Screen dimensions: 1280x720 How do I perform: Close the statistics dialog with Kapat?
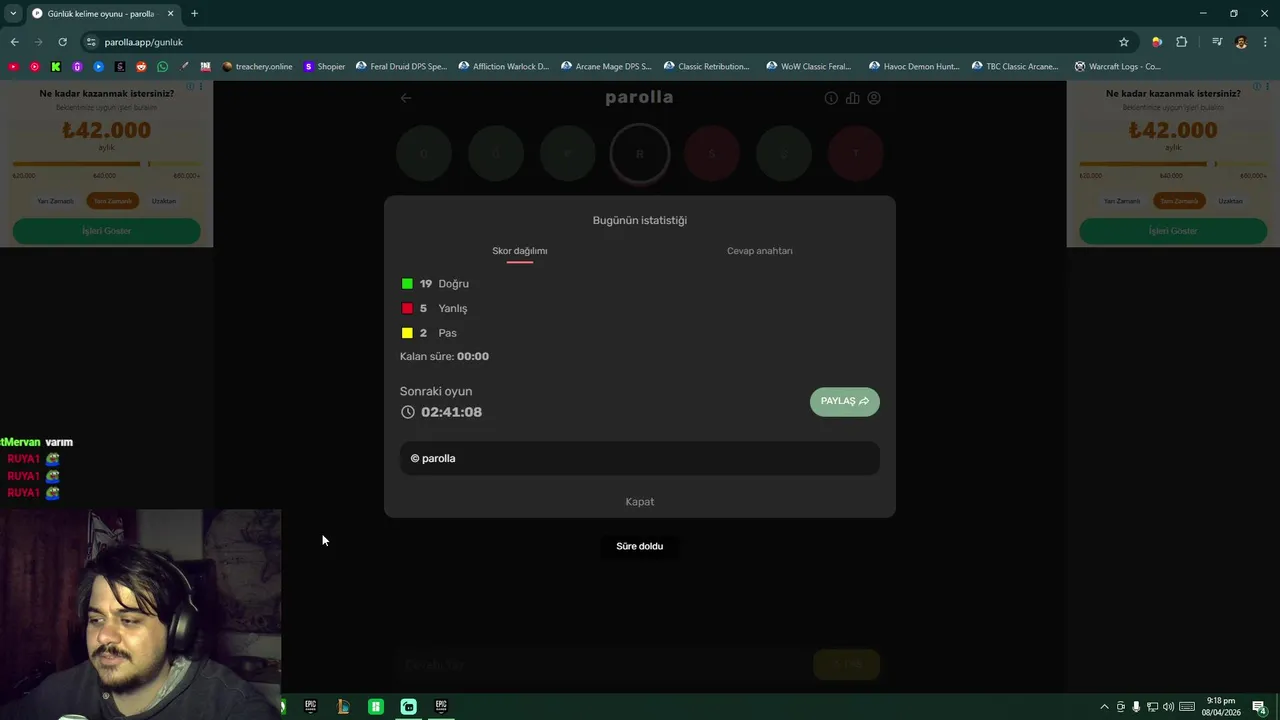pos(640,502)
